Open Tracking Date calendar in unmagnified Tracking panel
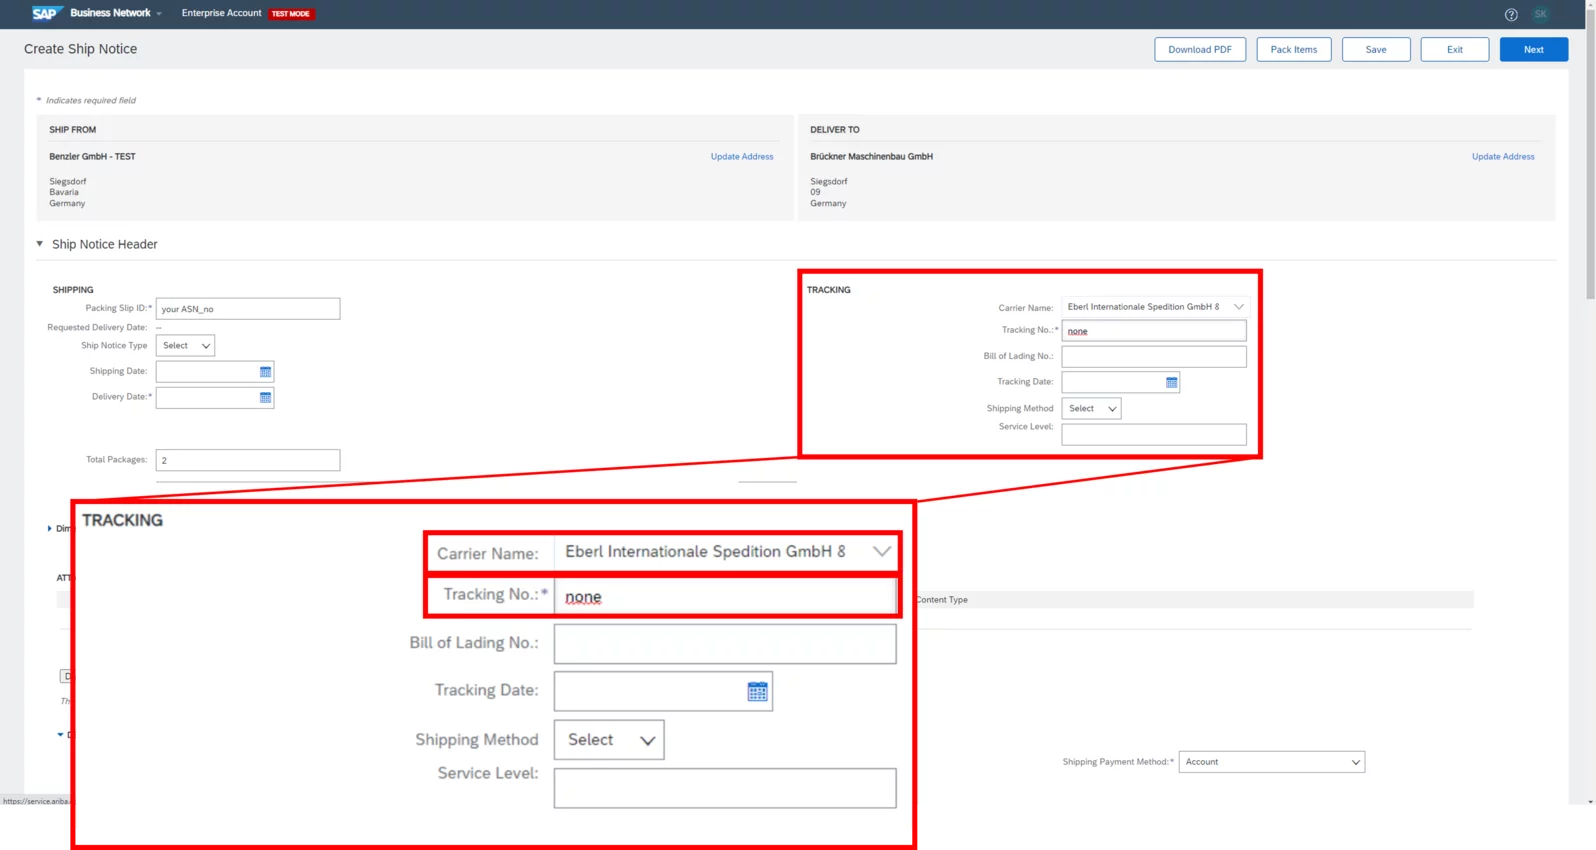This screenshot has height=850, width=1596. tap(1171, 382)
